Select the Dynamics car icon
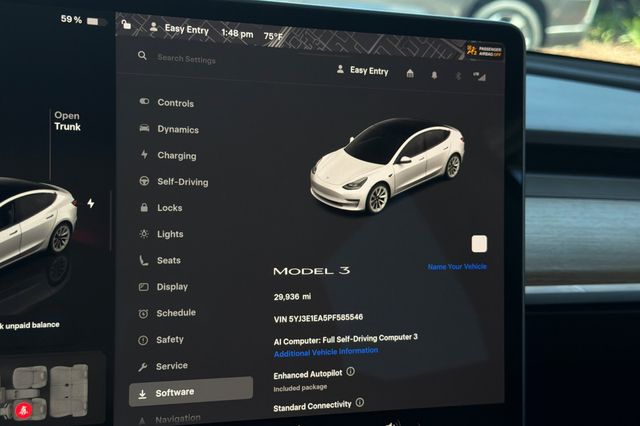640x426 pixels. (144, 129)
